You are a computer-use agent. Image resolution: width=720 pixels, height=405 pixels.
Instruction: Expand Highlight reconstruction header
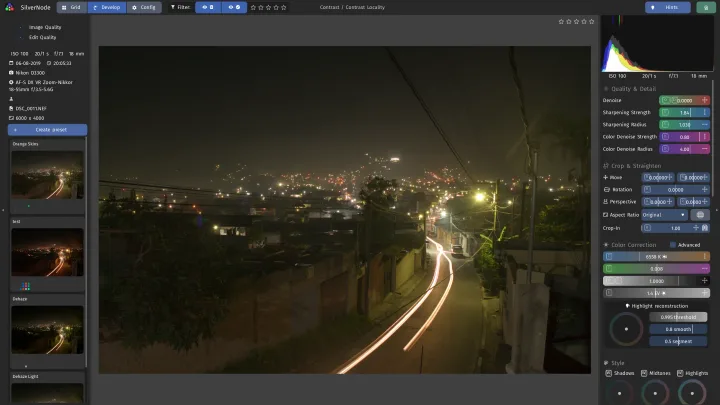point(657,306)
